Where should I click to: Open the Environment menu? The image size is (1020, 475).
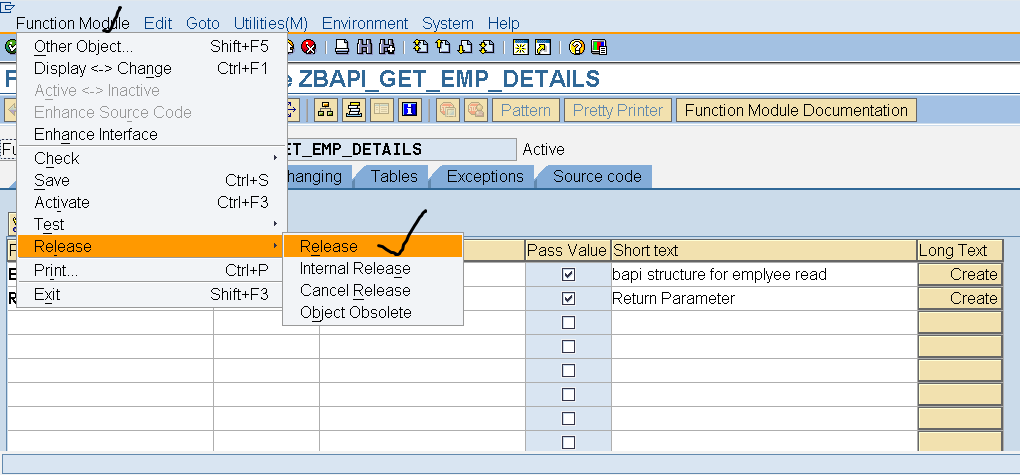365,24
